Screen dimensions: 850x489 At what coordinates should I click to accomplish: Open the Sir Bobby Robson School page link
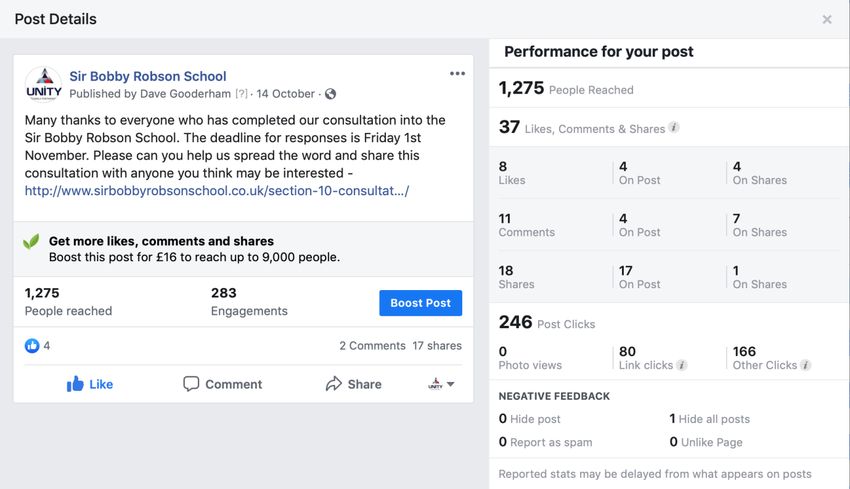(147, 76)
